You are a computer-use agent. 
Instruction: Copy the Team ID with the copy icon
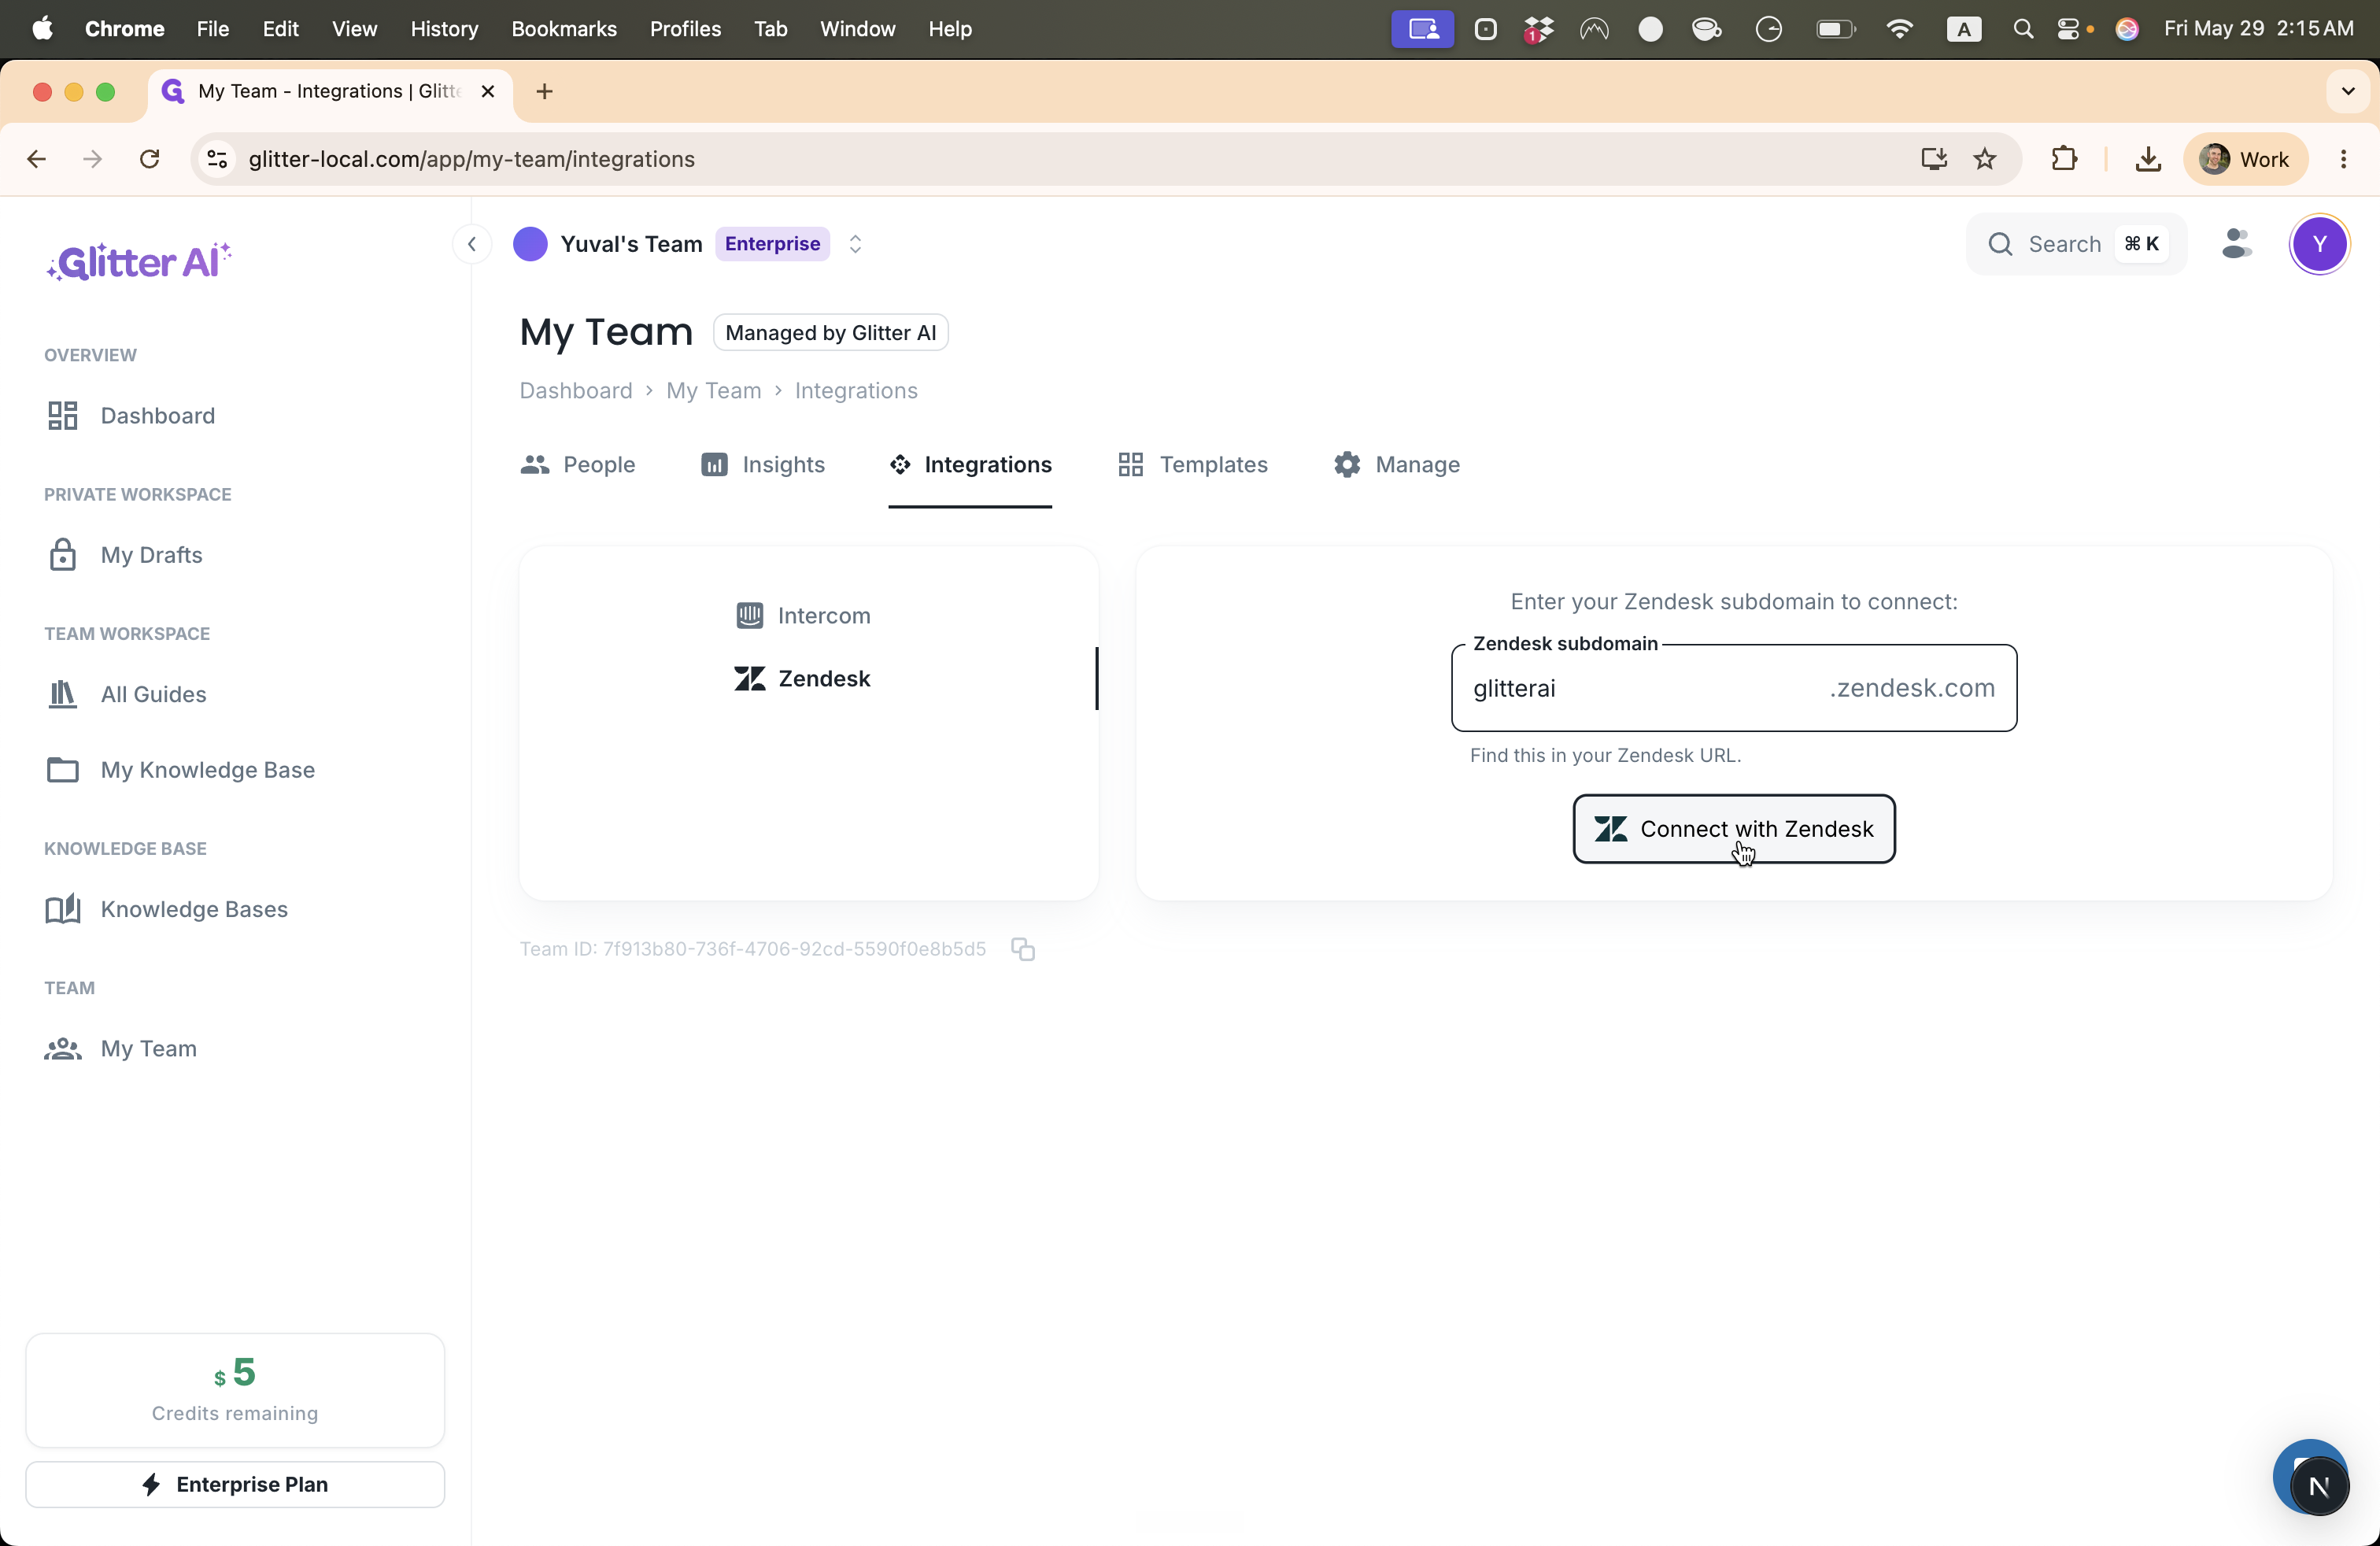(x=1023, y=950)
